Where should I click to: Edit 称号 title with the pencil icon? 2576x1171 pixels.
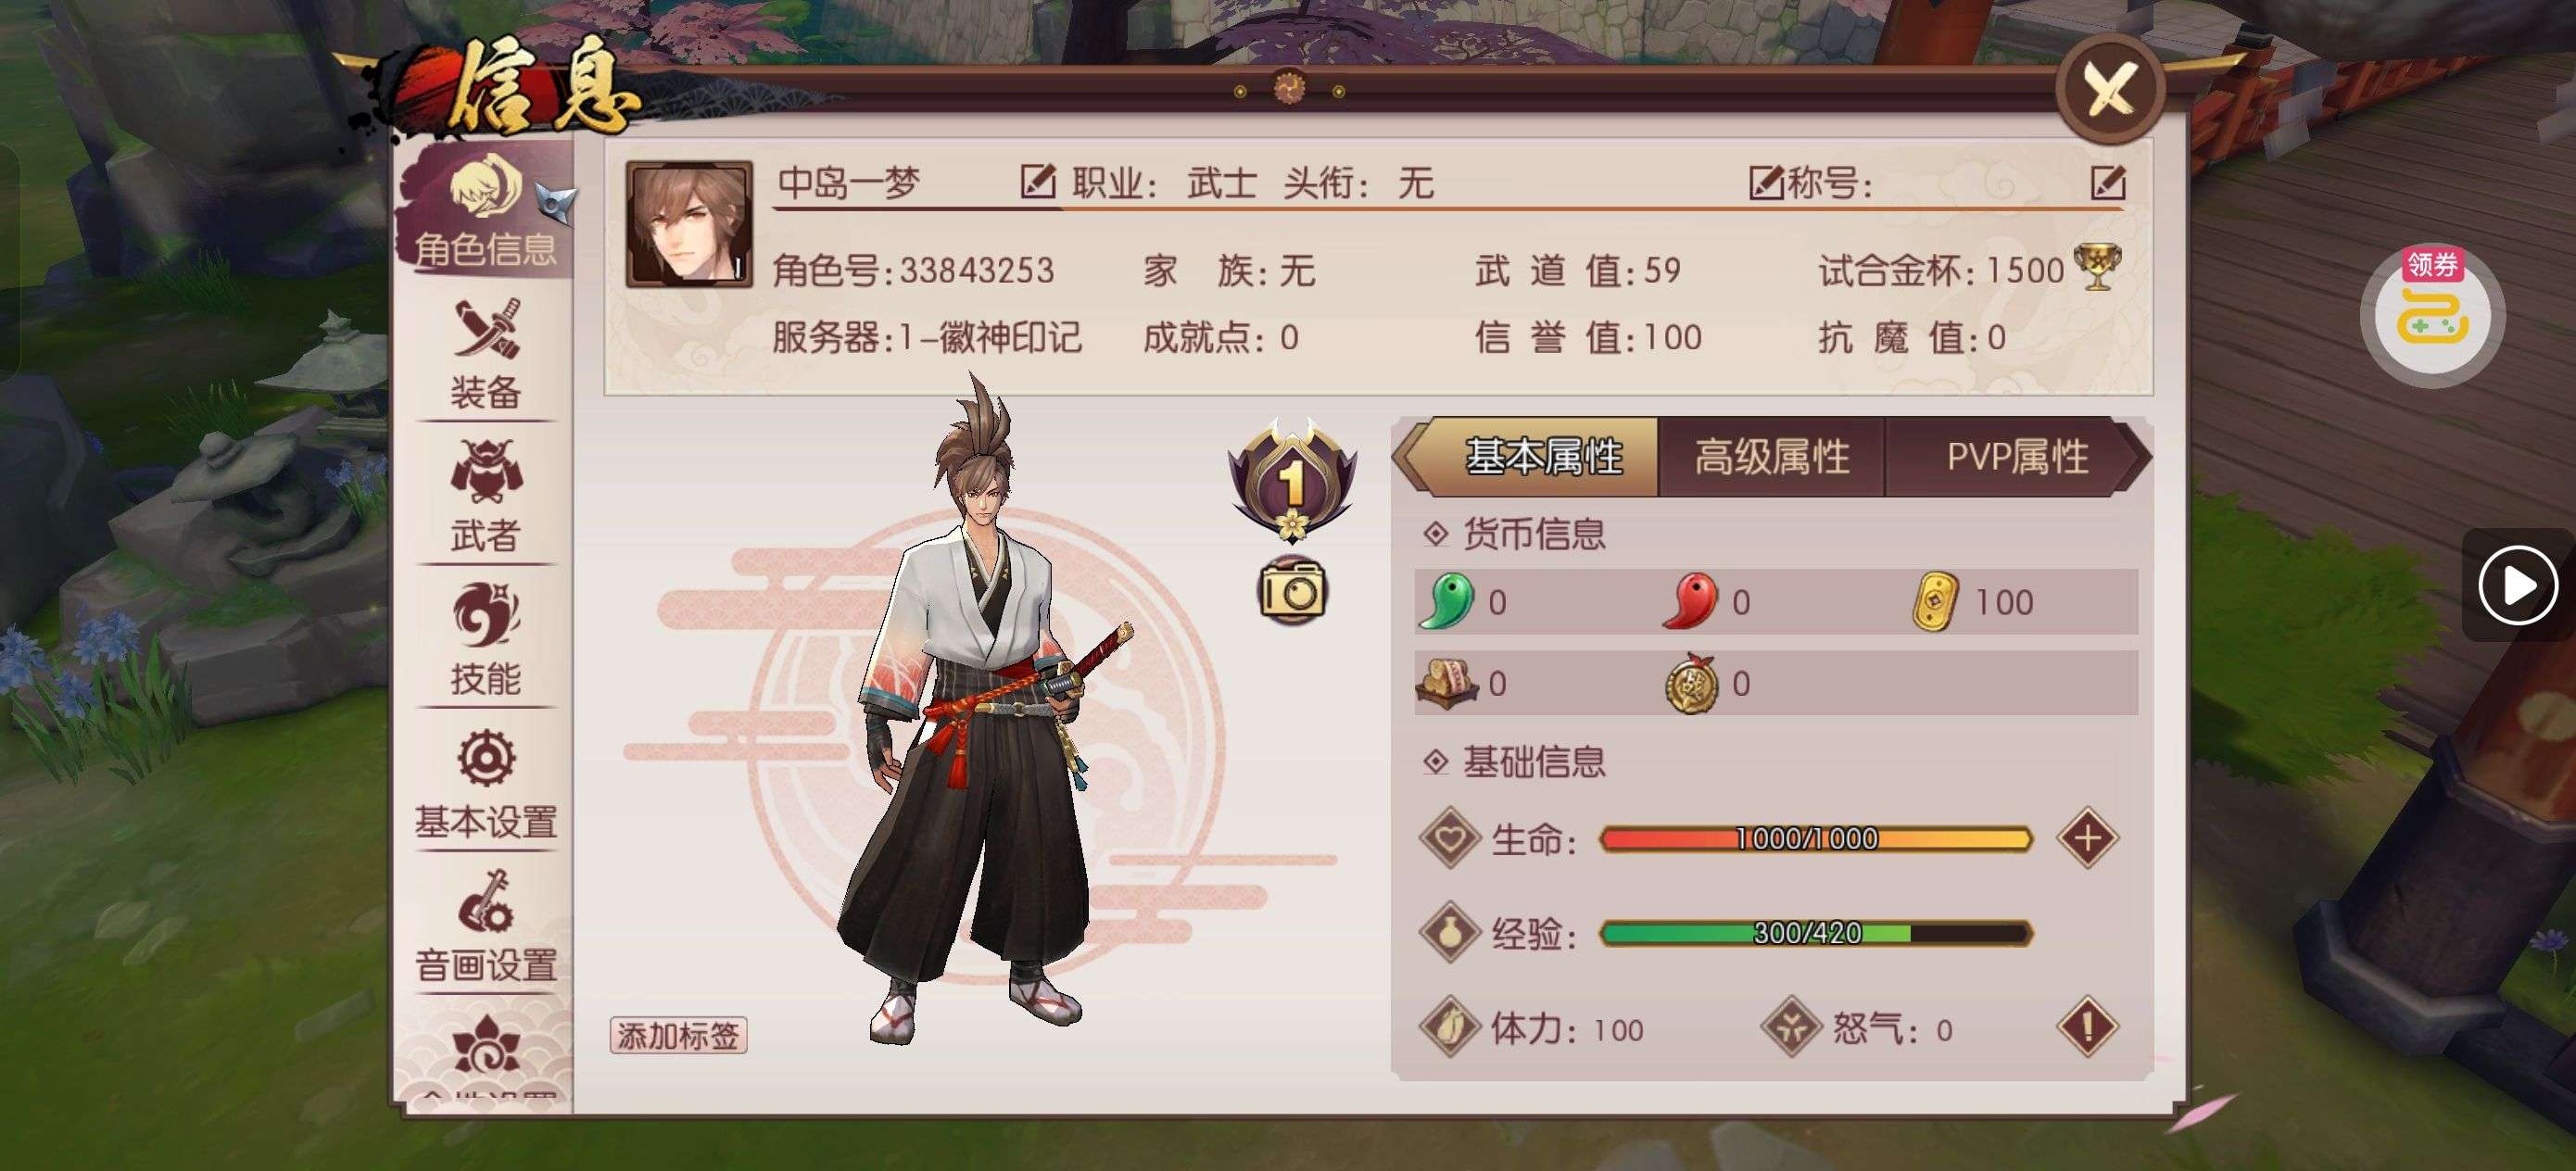point(2108,182)
